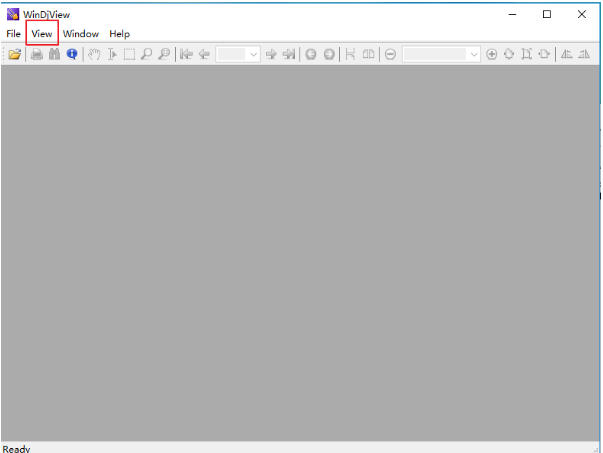Select the rectangle selection tool
The width and height of the screenshot is (603, 453).
(129, 54)
